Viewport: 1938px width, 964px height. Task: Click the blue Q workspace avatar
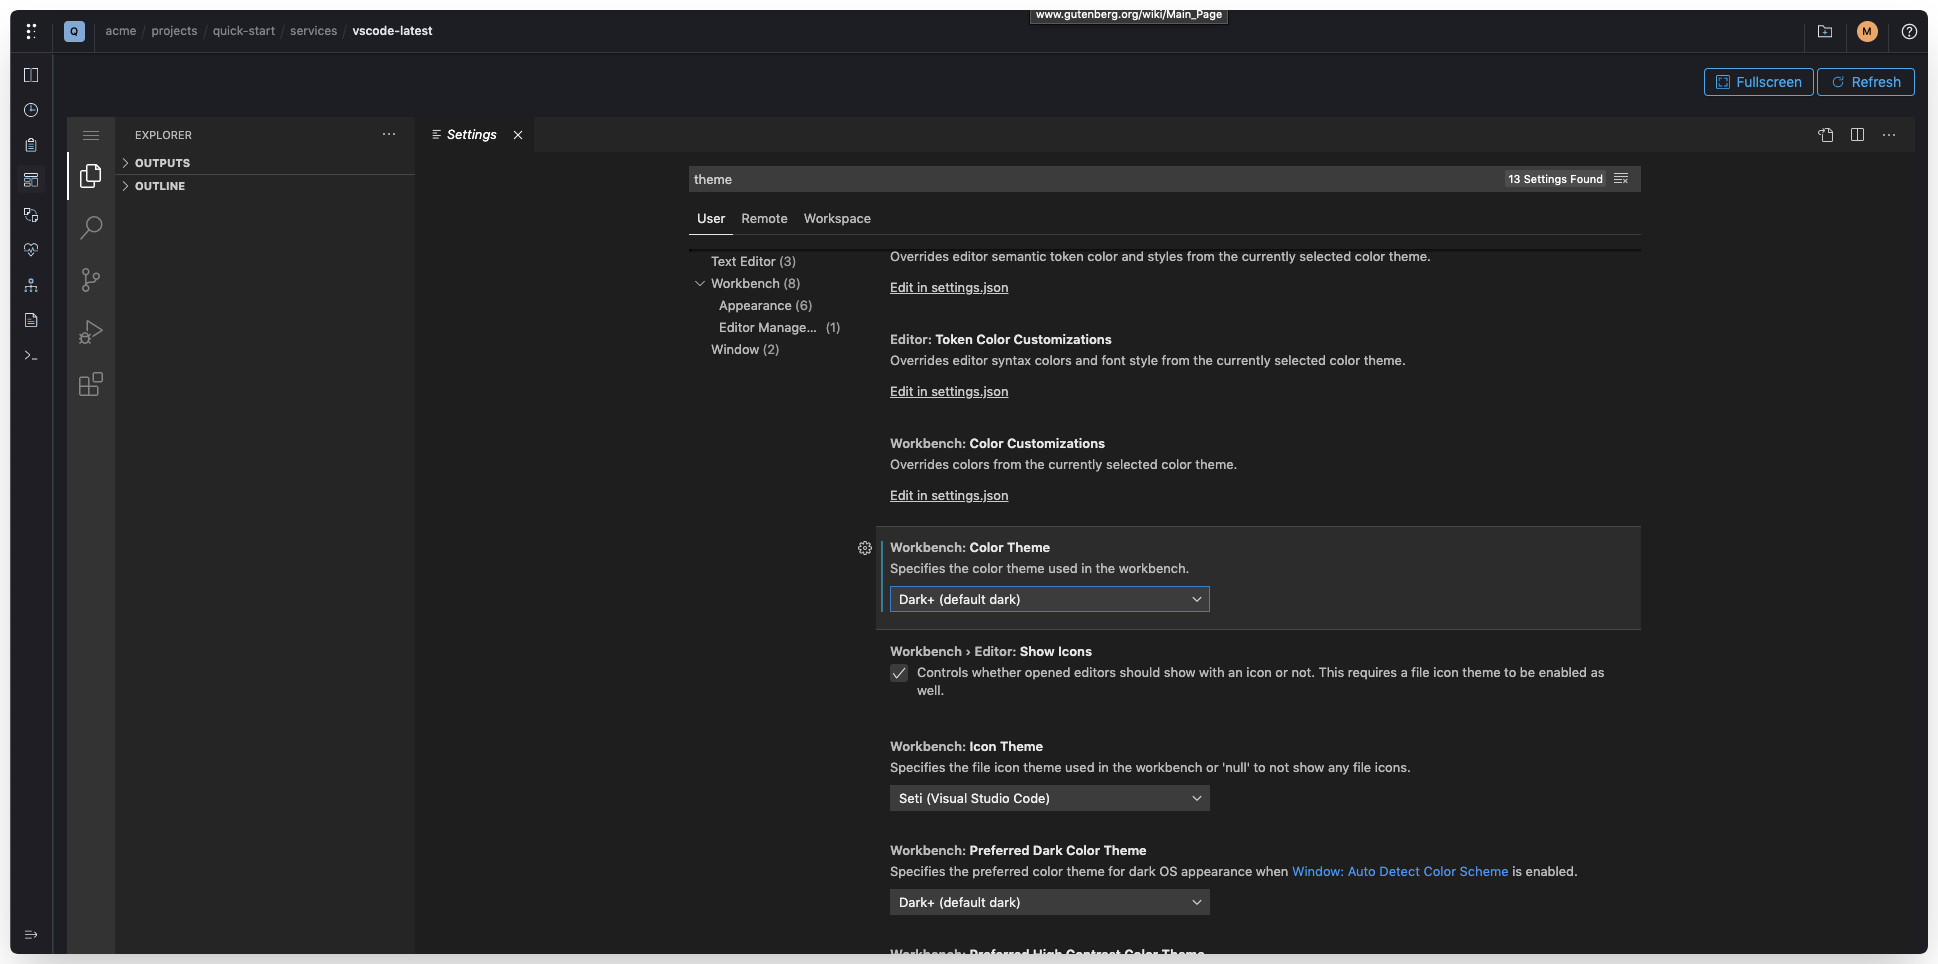(x=74, y=31)
